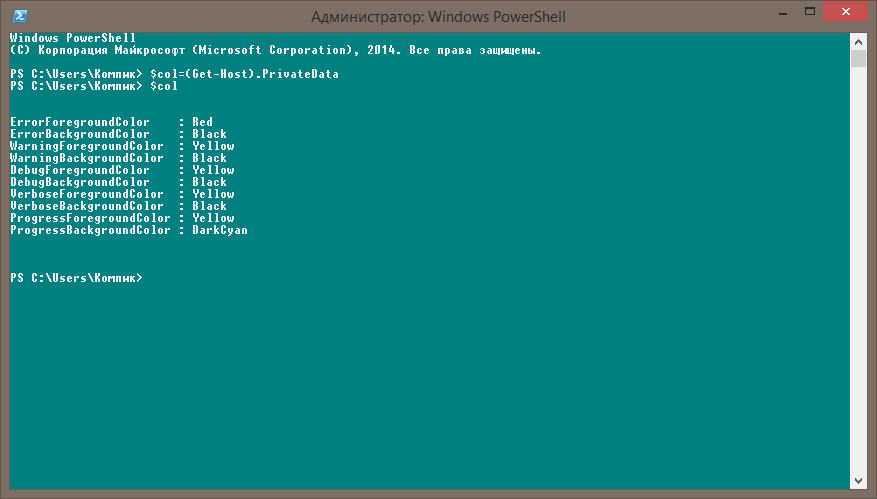The image size is (877, 499).
Task: Click the ErrorForegroundColor property name
Action: coord(80,122)
